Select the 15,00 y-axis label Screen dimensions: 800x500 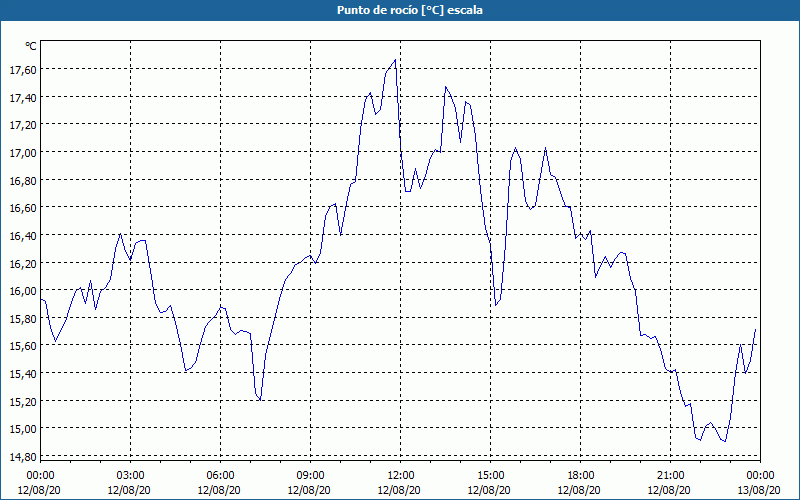23,429
